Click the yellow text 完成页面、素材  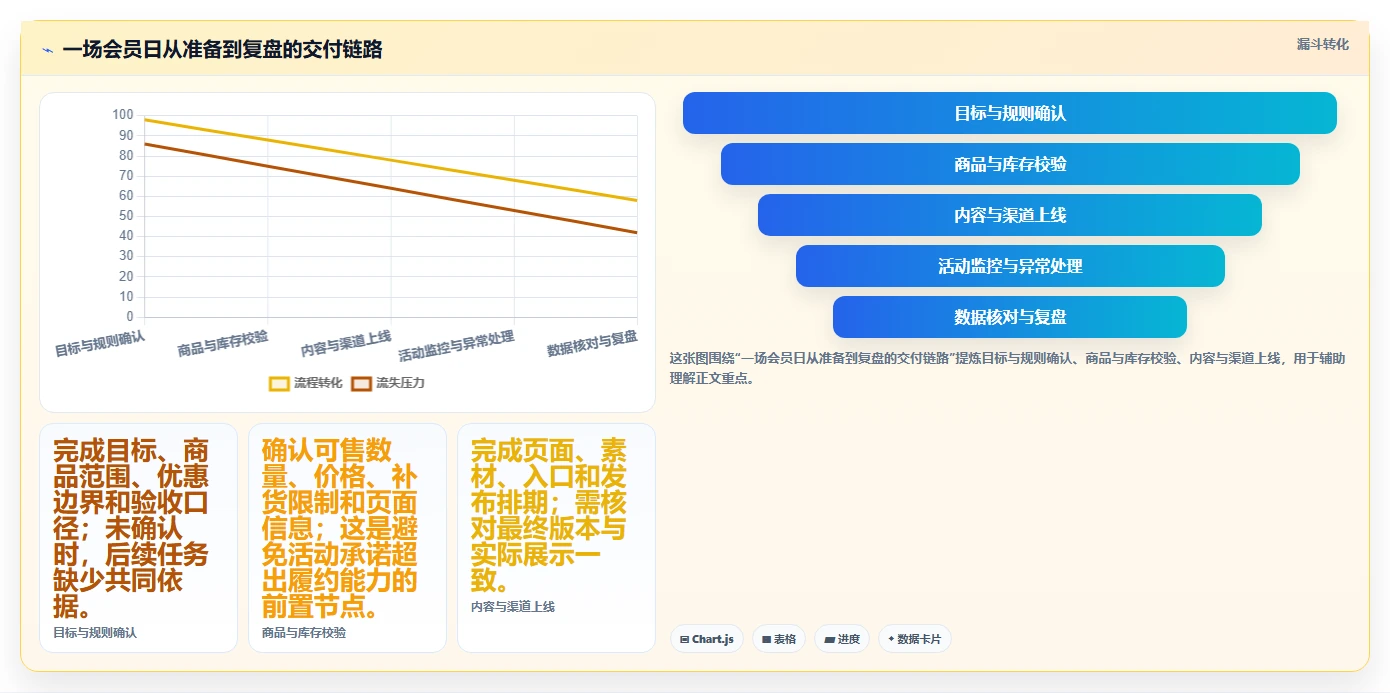549,515
